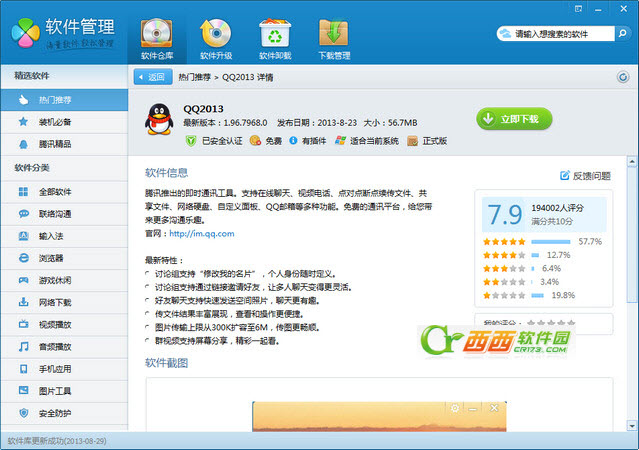Select 装机必备 in the sidebar

point(64,122)
